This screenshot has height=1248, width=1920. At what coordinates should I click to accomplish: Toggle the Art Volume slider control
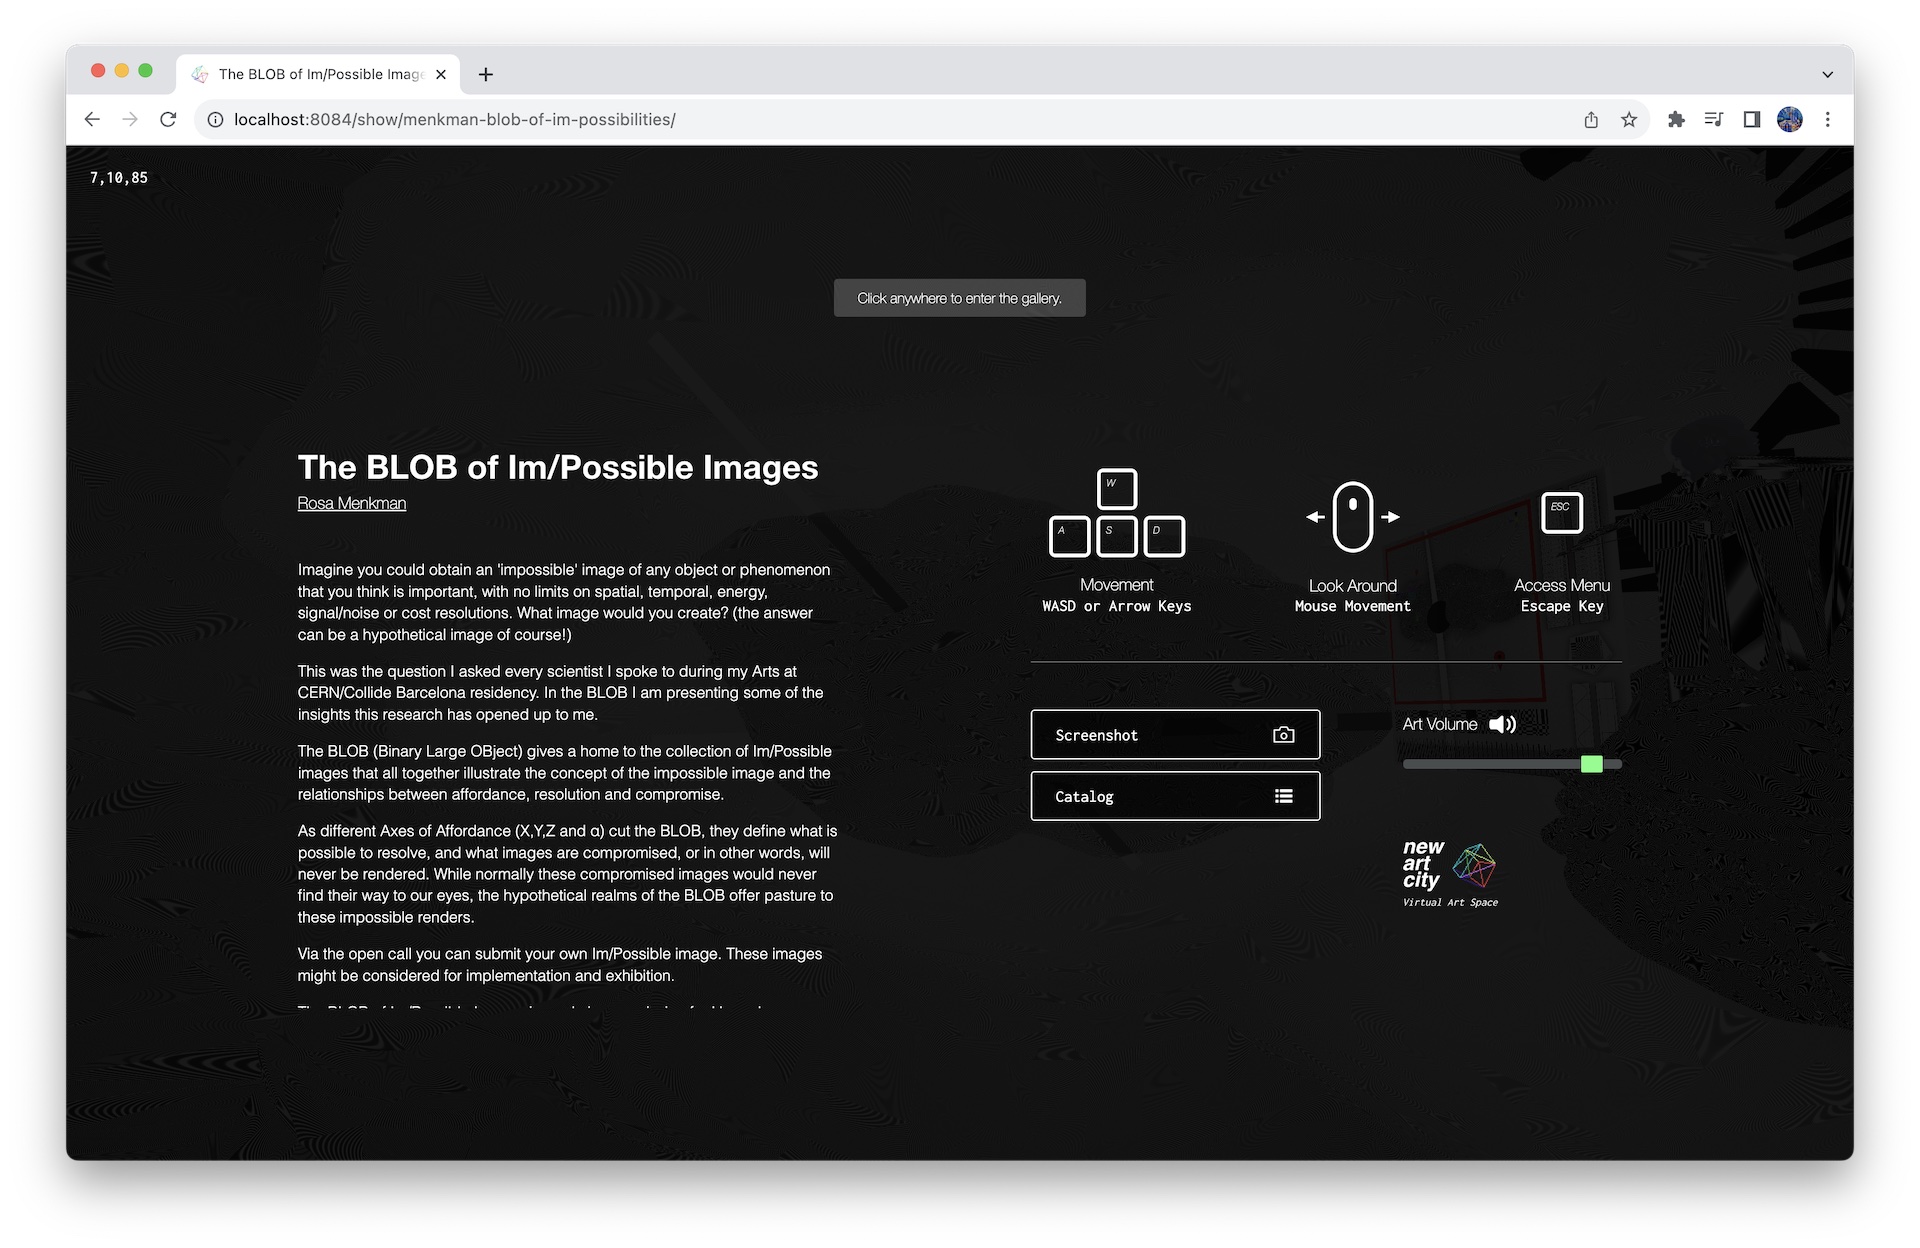click(x=1503, y=725)
